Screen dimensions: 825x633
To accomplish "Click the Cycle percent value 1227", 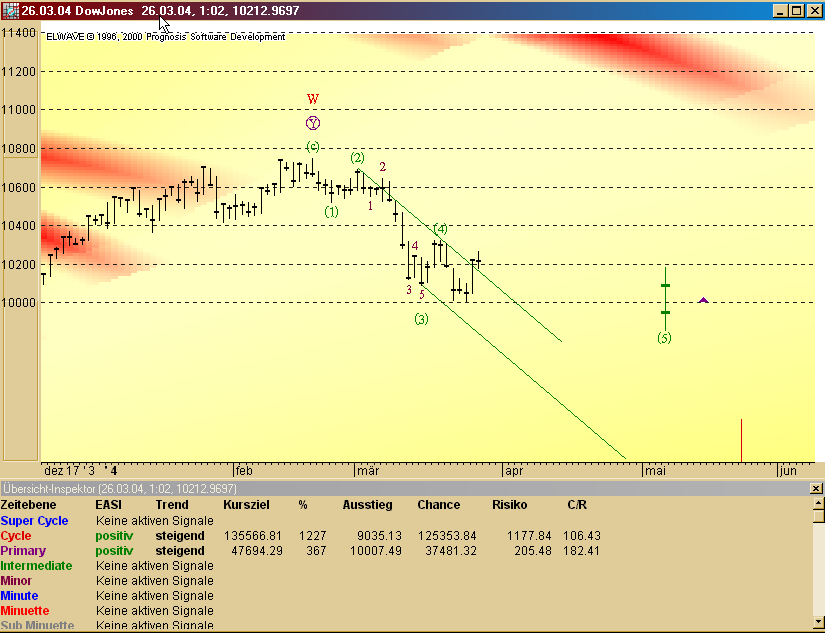I will [x=313, y=536].
